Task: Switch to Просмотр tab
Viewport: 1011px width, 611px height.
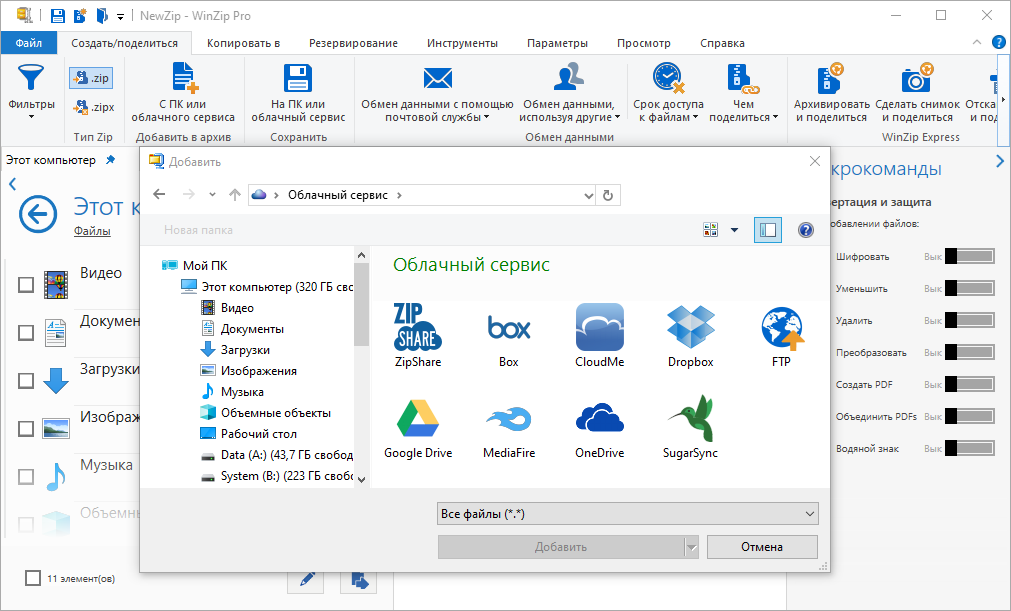Action: 643,43
